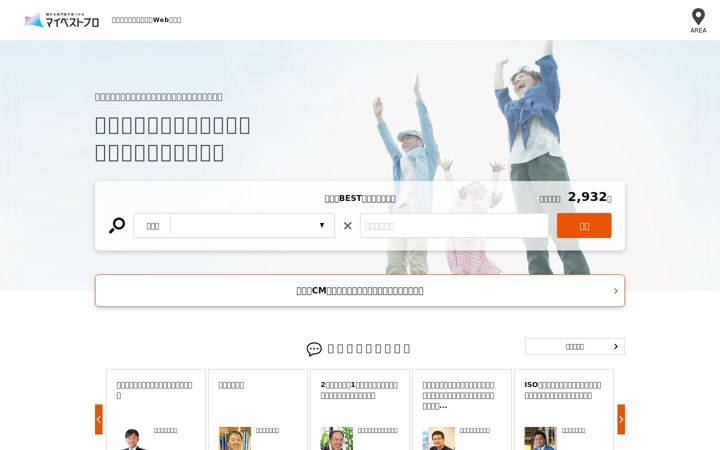Click the professional count "2,932"
This screenshot has width=720, height=450.
[x=587, y=197]
